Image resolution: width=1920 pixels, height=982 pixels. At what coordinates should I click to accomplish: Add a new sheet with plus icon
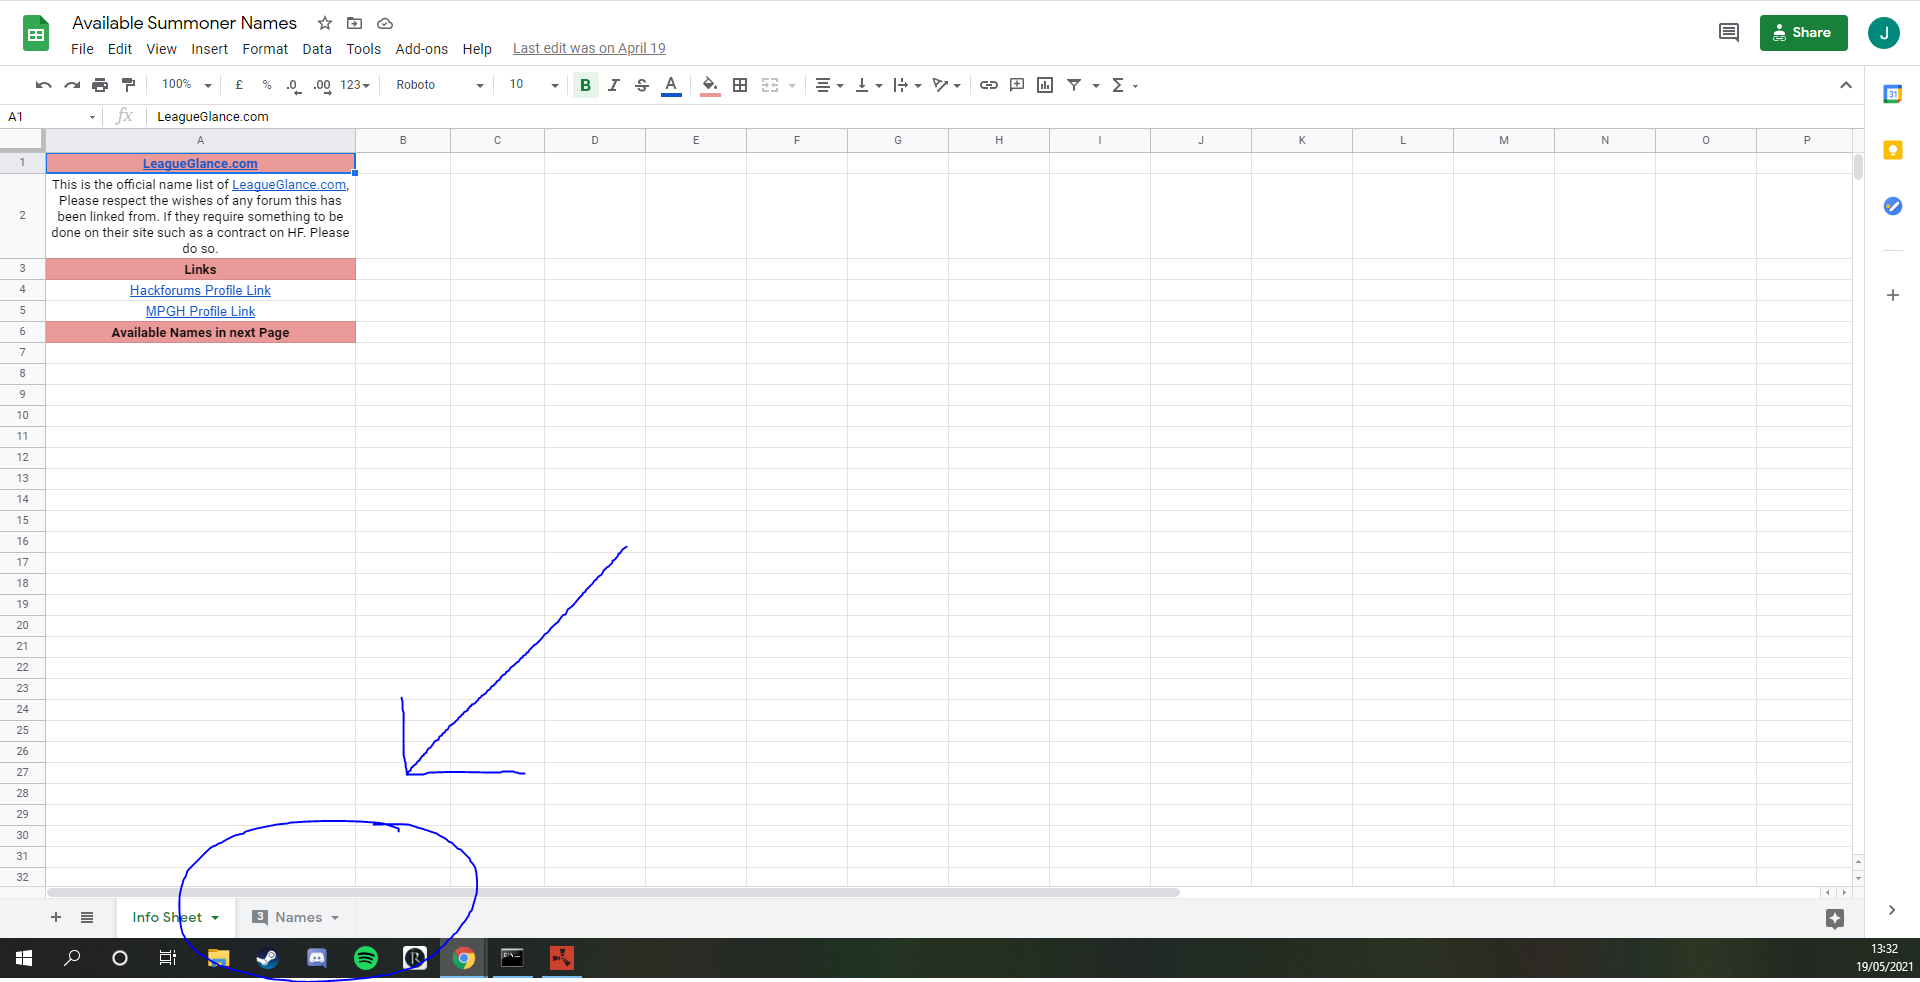tap(56, 917)
